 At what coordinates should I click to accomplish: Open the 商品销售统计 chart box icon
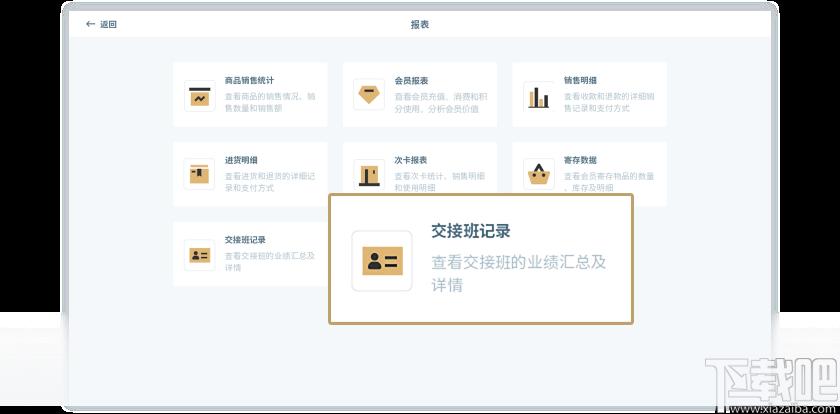[x=199, y=96]
